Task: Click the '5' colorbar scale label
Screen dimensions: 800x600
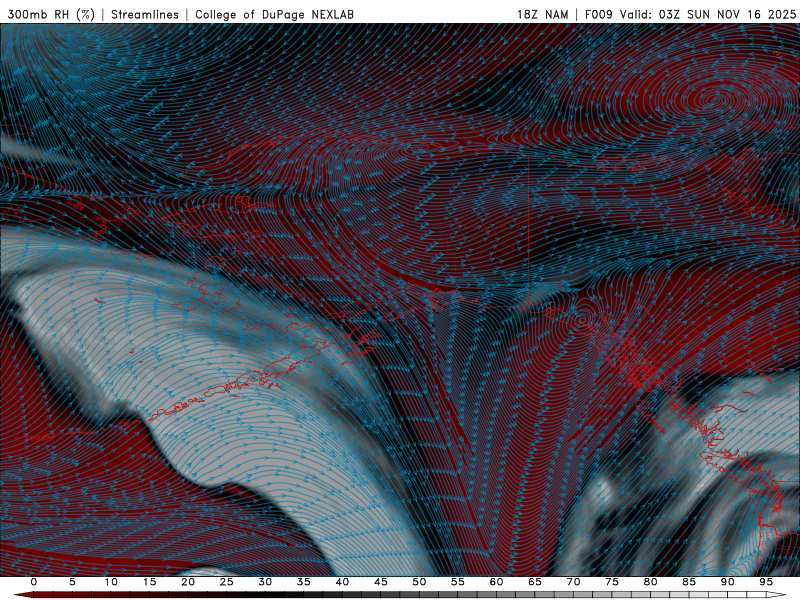Action: 72,582
